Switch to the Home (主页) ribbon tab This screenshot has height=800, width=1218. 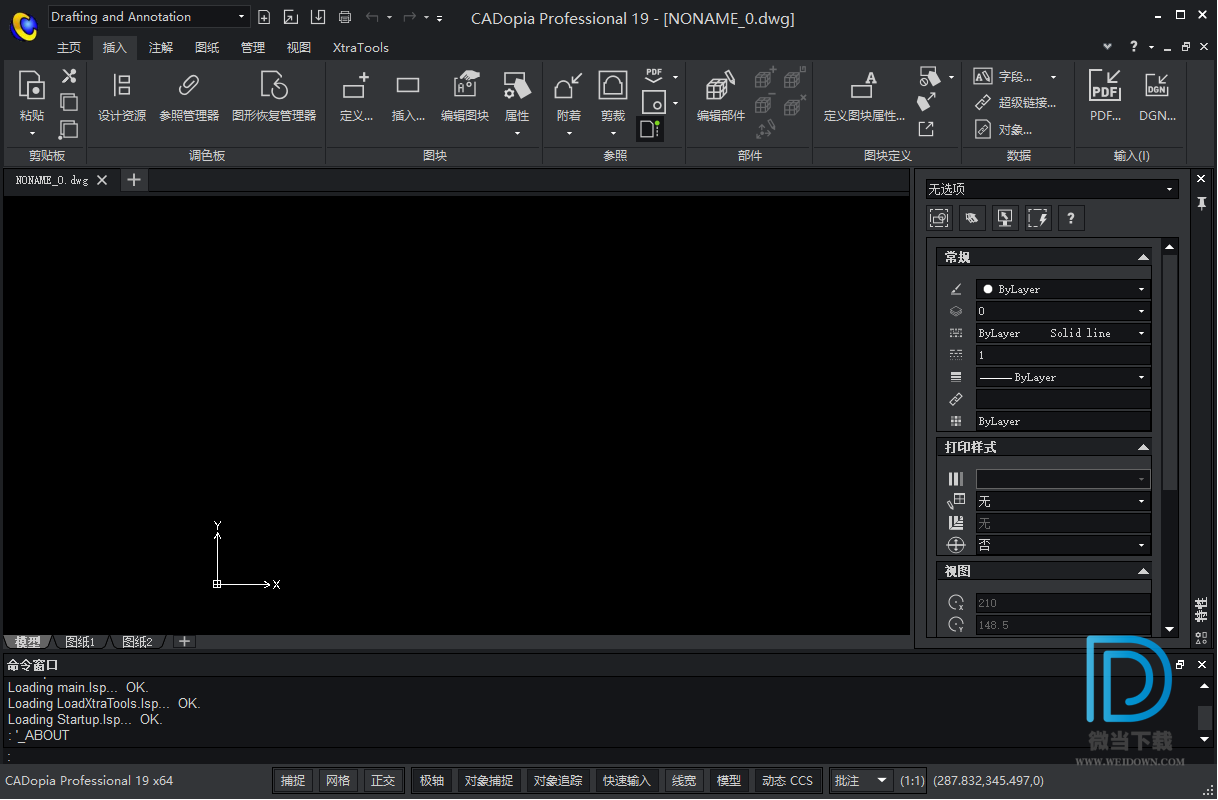69,47
